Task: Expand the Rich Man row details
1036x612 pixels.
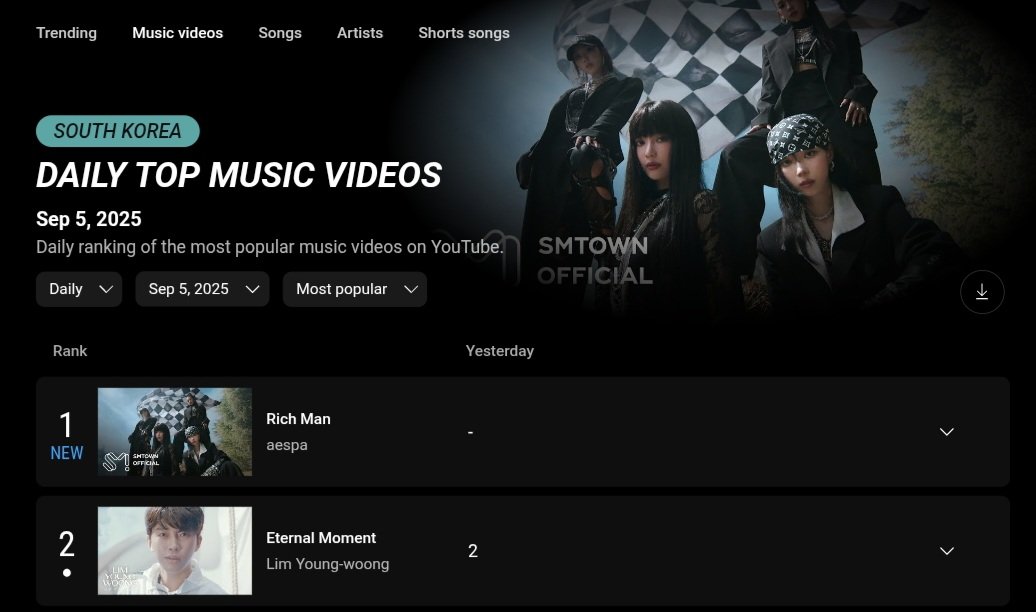Action: [x=946, y=432]
